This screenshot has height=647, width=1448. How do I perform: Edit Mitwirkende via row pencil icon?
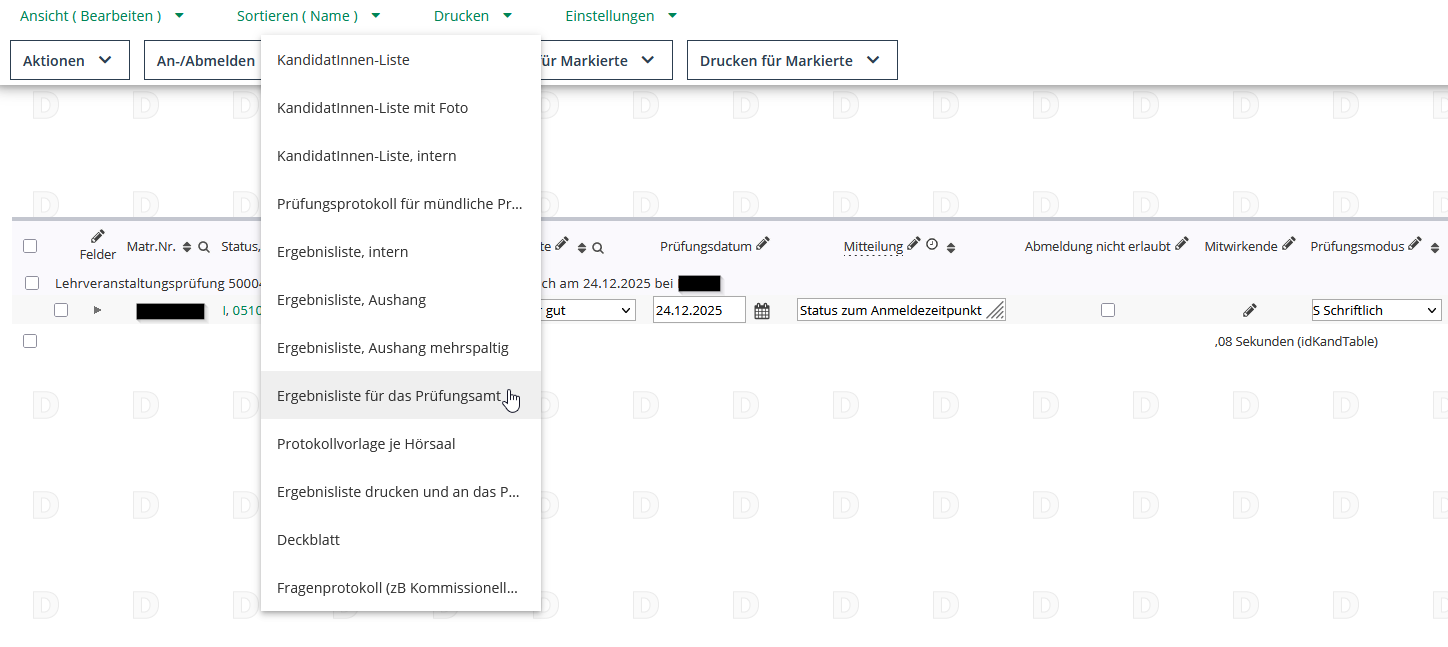[x=1249, y=311]
